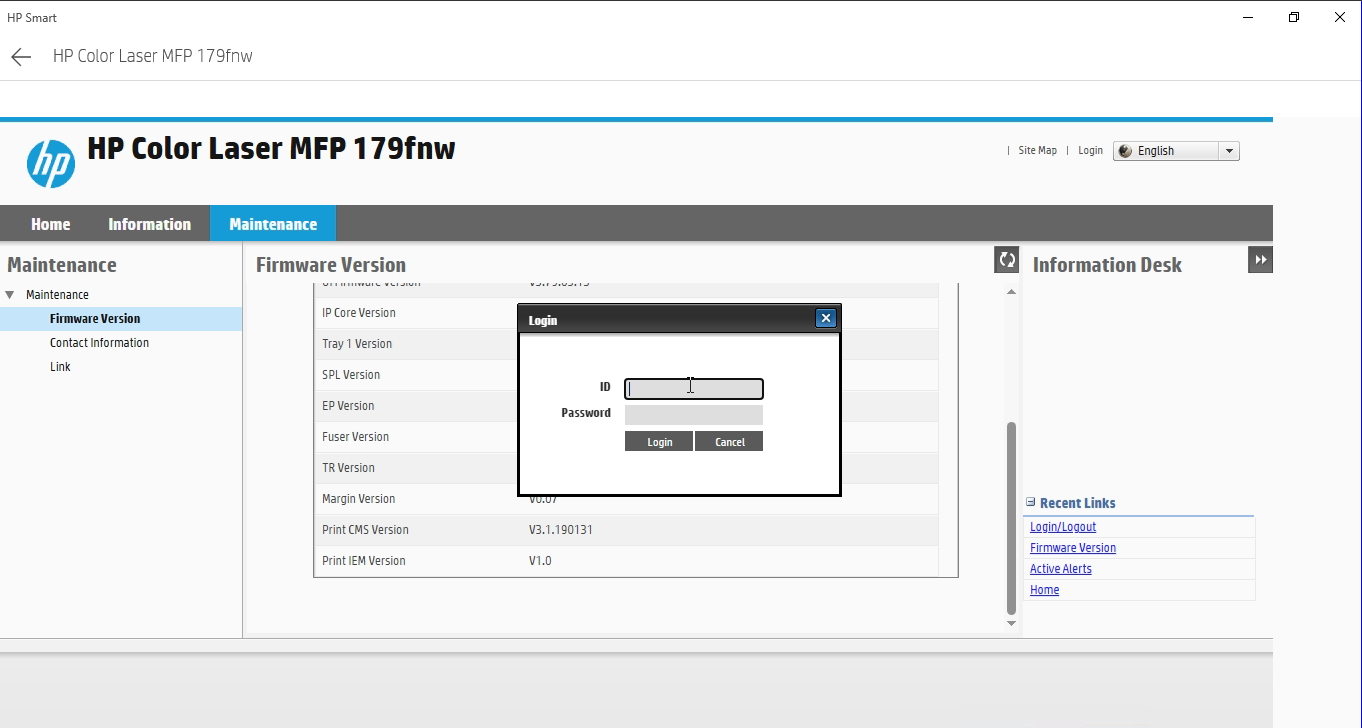Viewport: 1362px width, 728px height.
Task: Minimize the HP Smart window
Action: pyautogui.click(x=1248, y=17)
